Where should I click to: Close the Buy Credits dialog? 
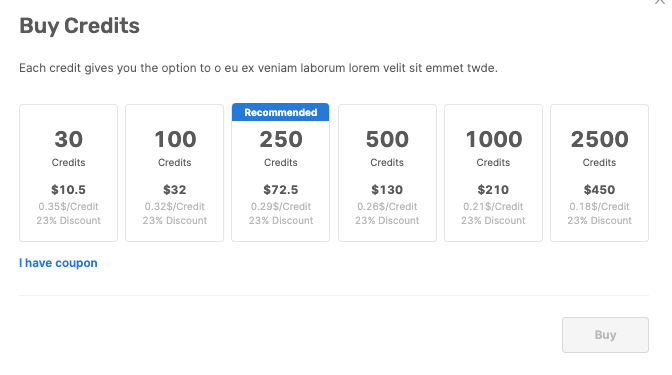(x=660, y=1)
